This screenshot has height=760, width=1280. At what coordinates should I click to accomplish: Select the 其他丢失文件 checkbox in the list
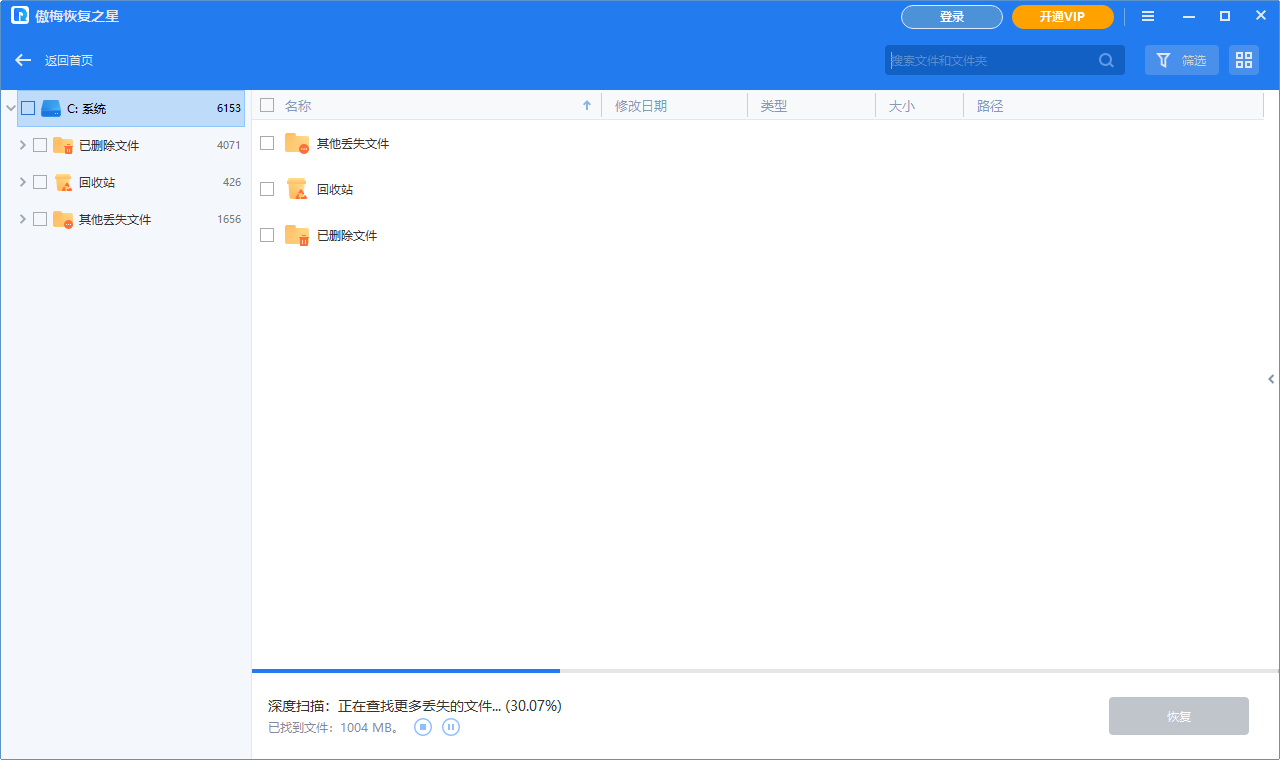coord(266,143)
